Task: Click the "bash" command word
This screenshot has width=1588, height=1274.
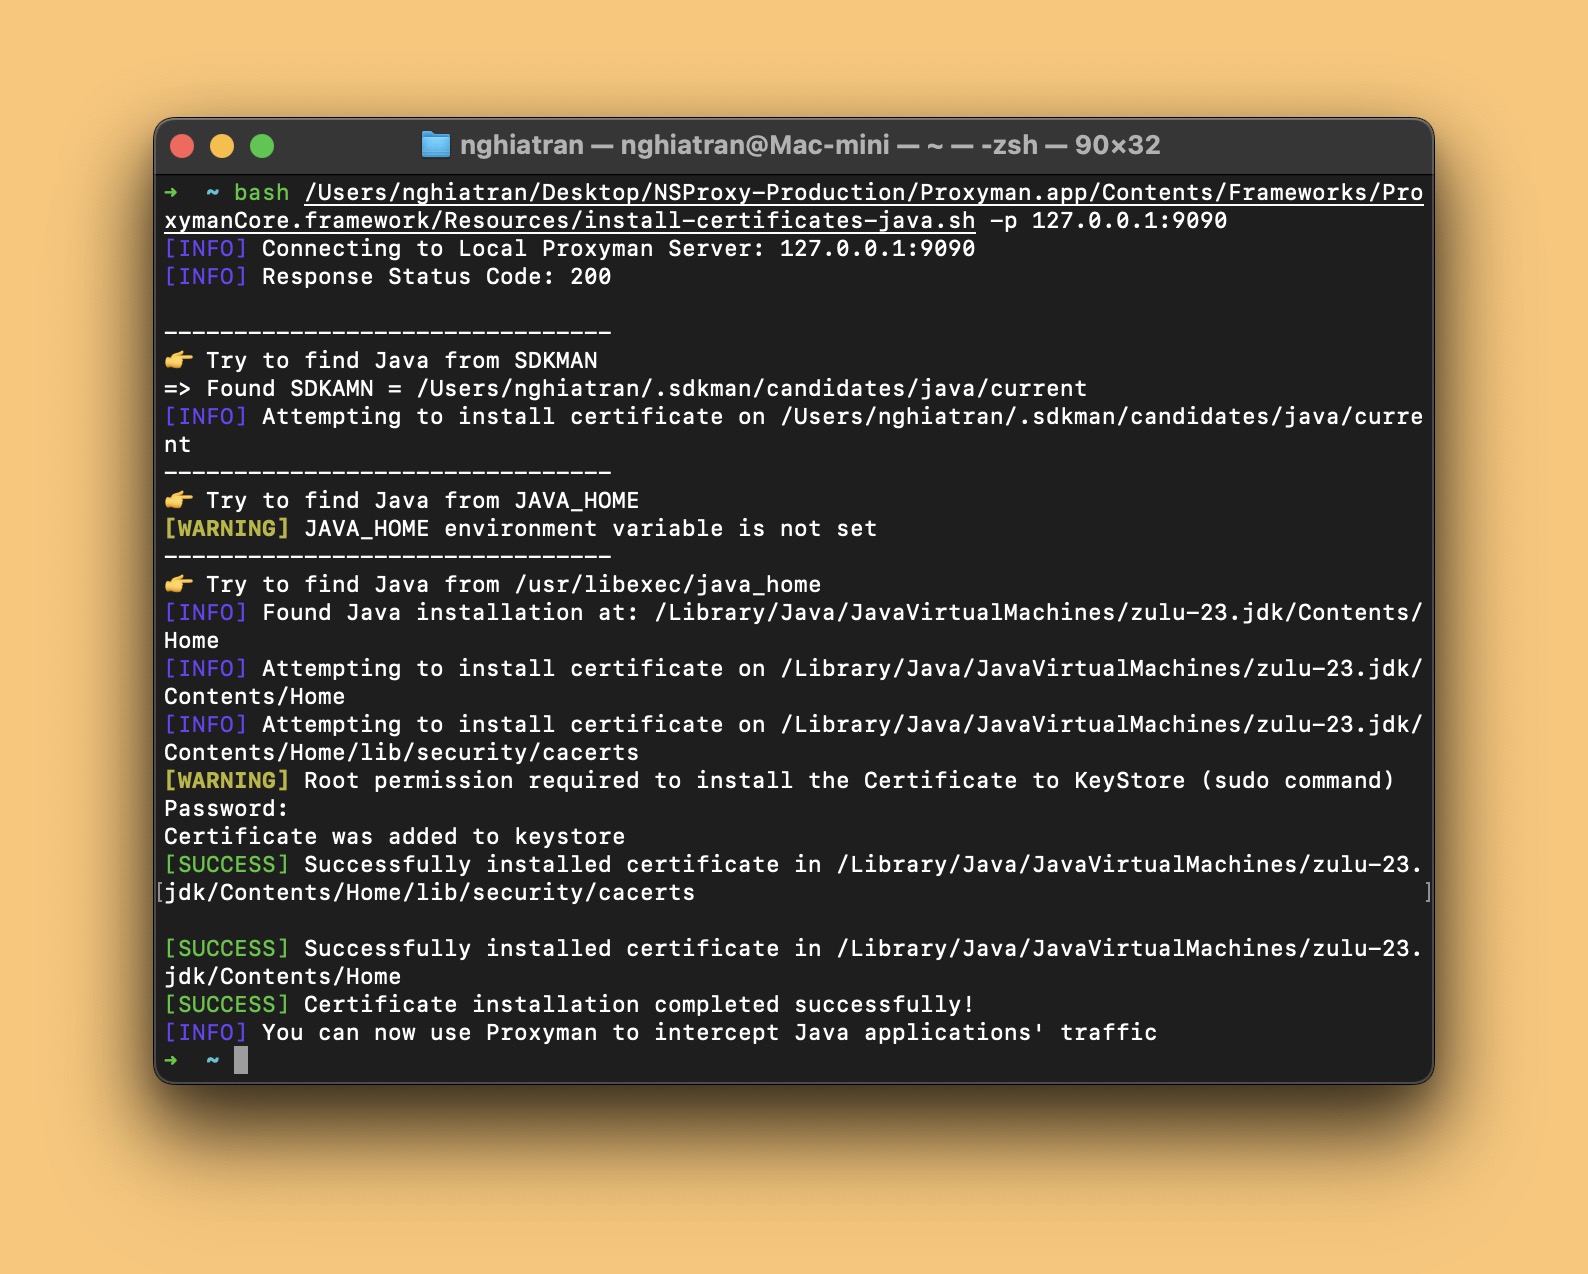Action: [x=262, y=192]
